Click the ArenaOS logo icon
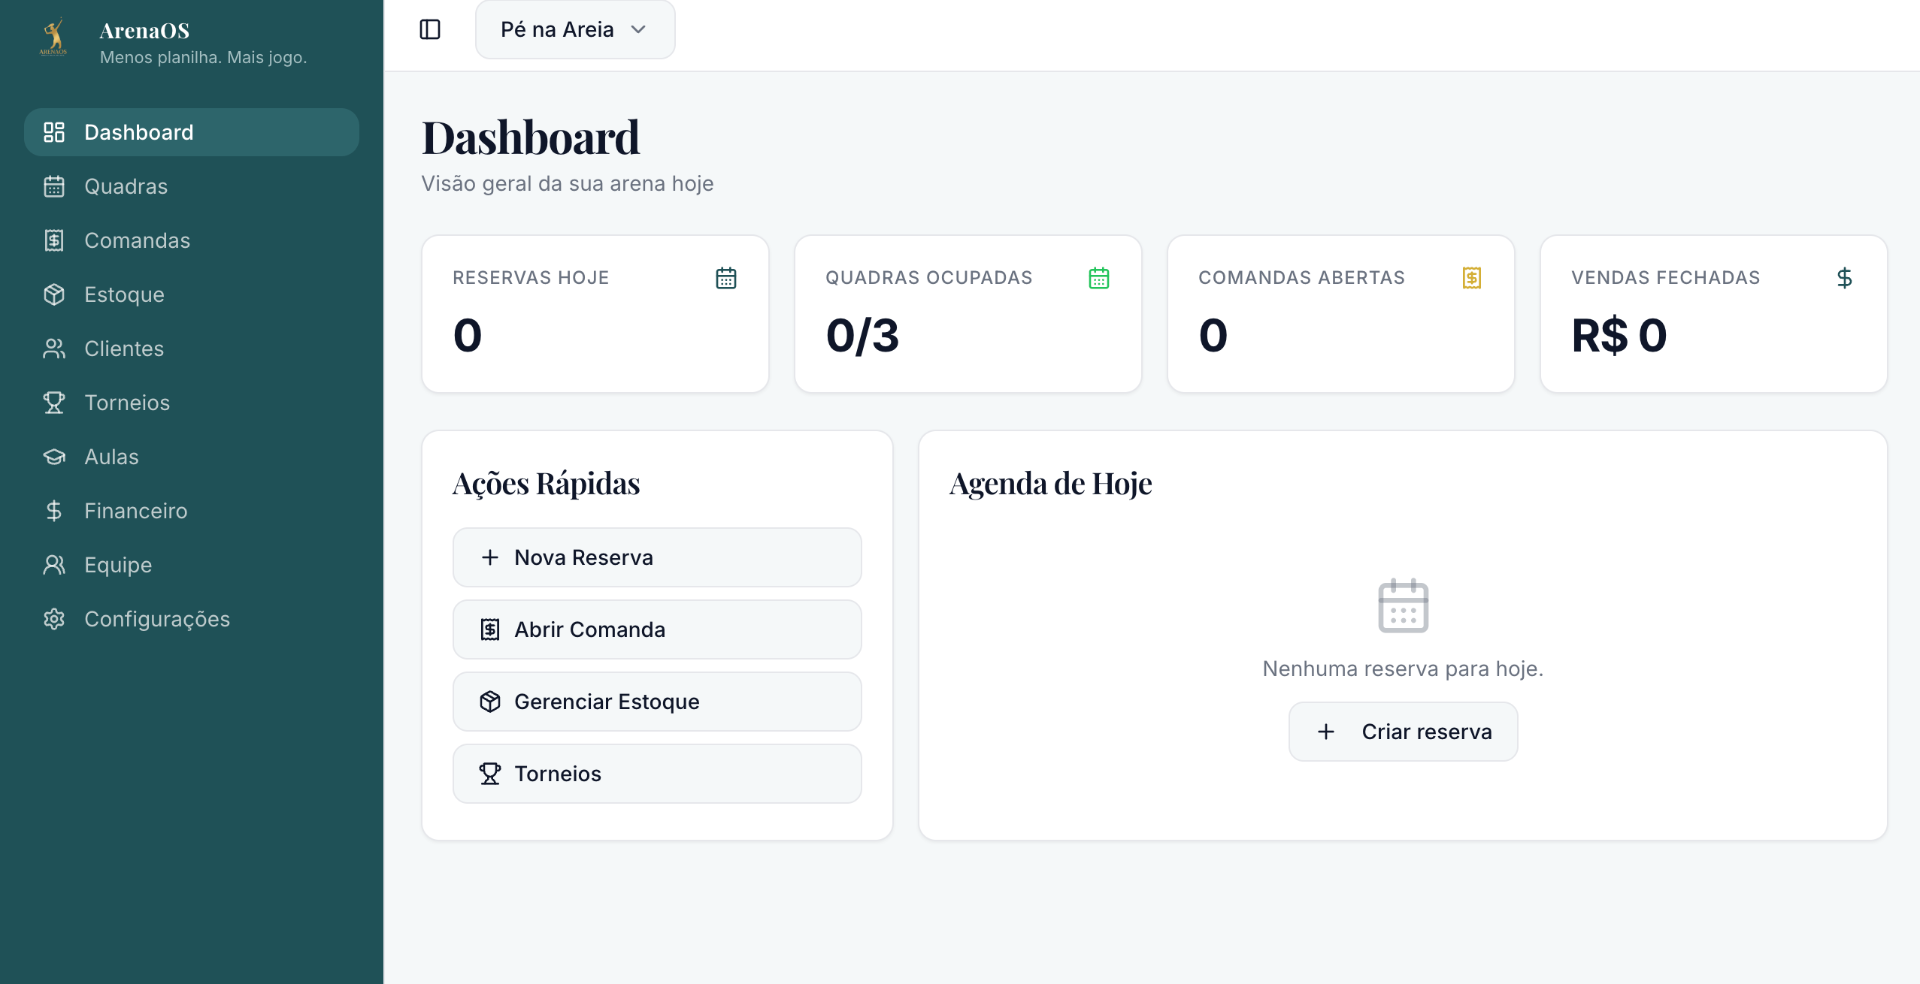The width and height of the screenshot is (1920, 984). [x=54, y=38]
